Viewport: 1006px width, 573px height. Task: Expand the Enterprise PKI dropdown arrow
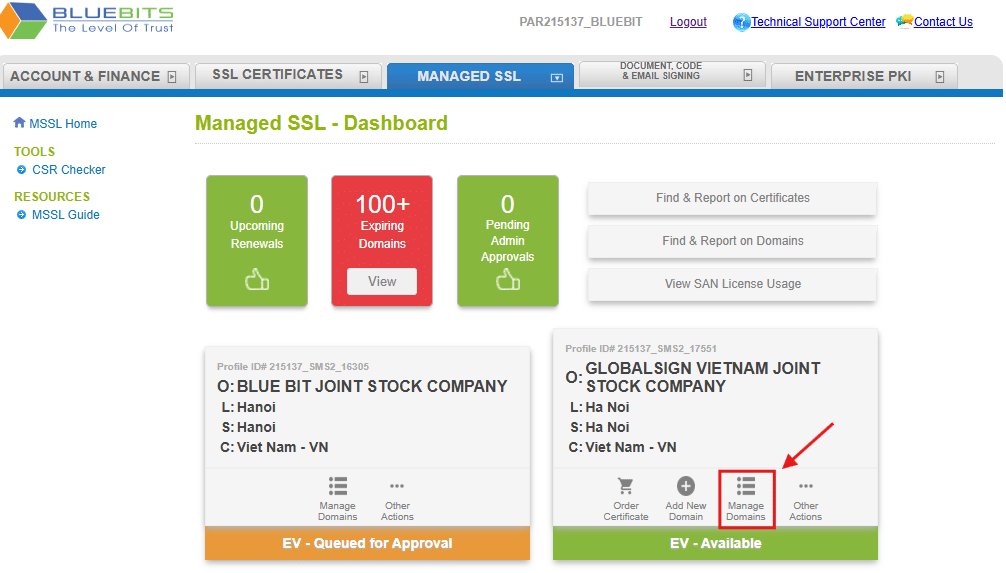coord(939,76)
